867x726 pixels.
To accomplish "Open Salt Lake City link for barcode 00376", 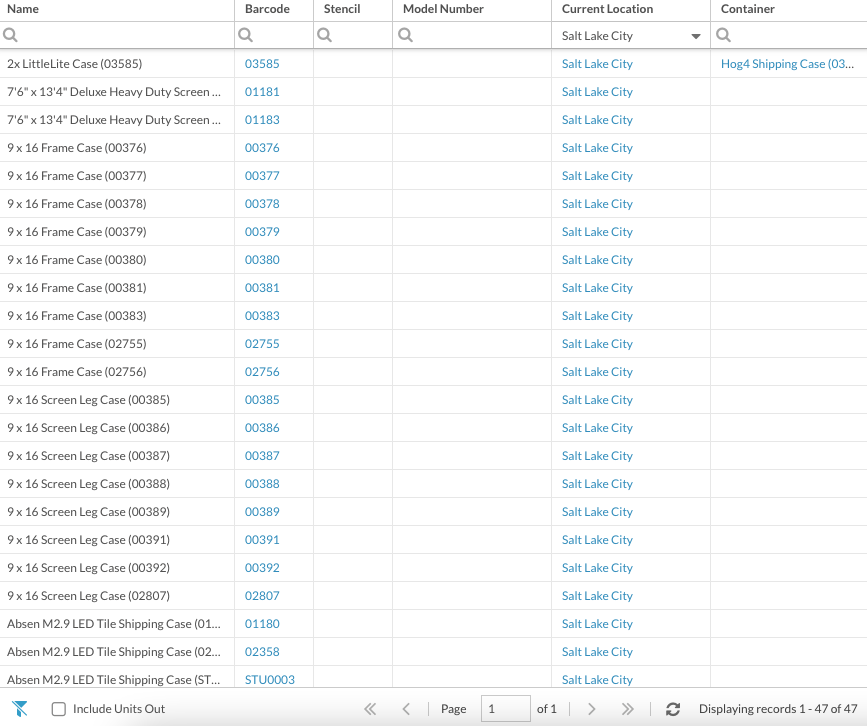I will 597,148.
